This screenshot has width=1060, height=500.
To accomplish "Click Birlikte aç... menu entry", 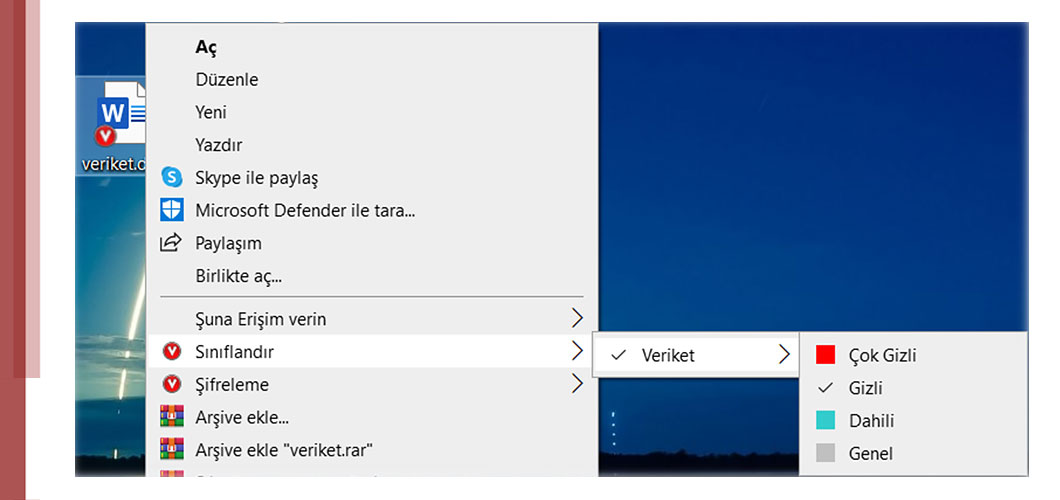I will pos(238,275).
